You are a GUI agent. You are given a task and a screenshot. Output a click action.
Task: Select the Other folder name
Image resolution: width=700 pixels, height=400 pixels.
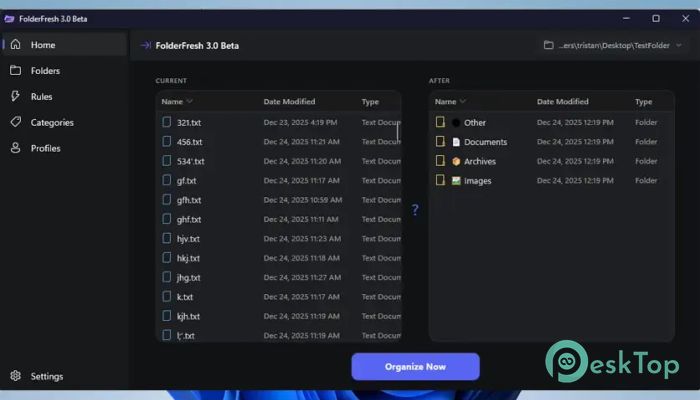coord(475,123)
